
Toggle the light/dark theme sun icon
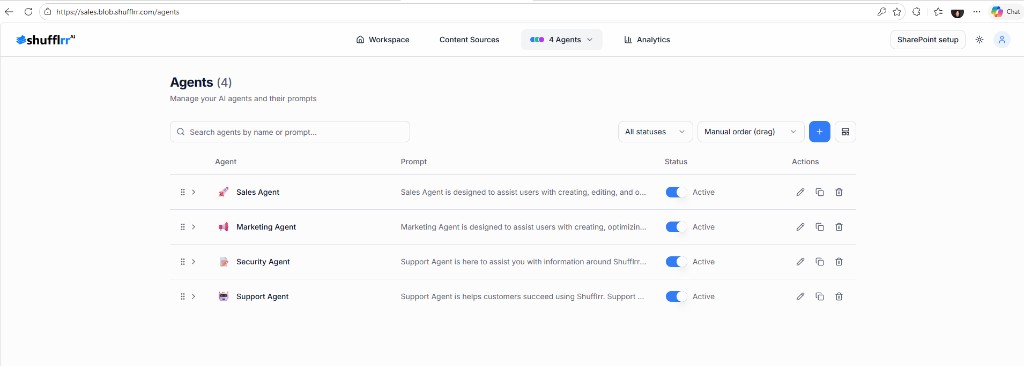point(979,40)
